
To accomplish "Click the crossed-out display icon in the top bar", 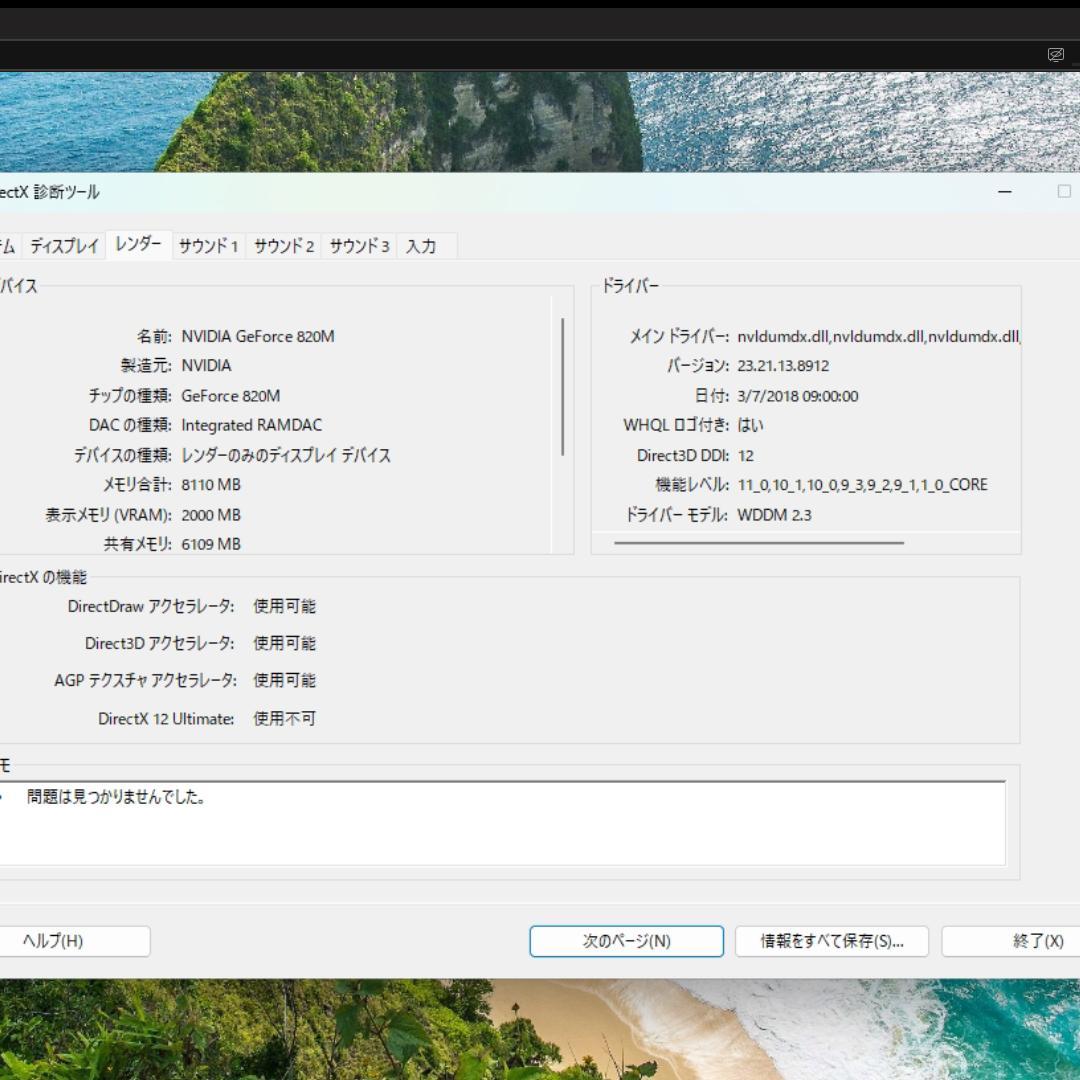I will tap(1056, 54).
